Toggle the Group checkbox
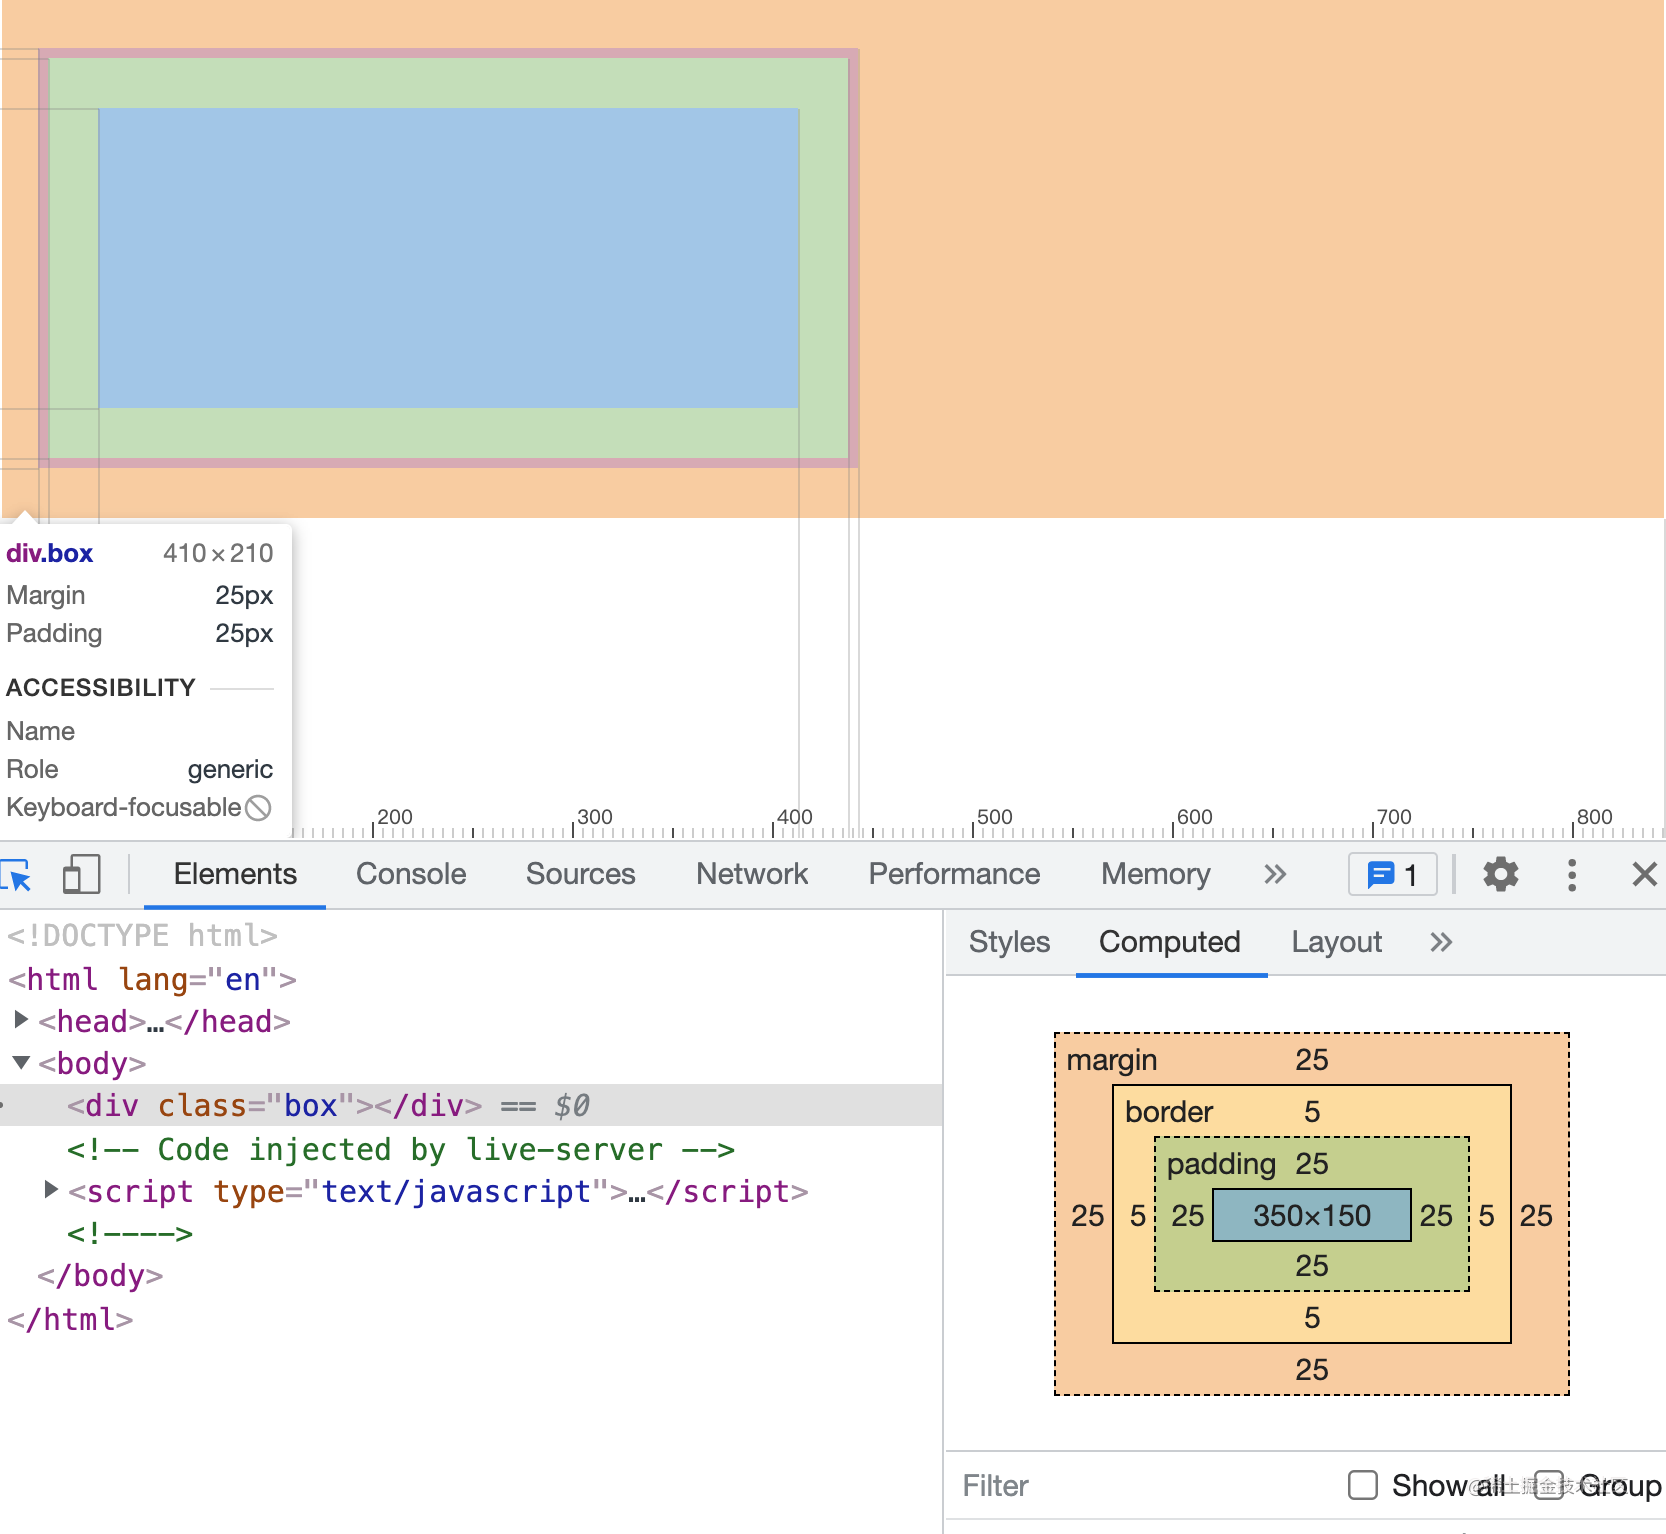This screenshot has height=1534, width=1666. 1549,1485
